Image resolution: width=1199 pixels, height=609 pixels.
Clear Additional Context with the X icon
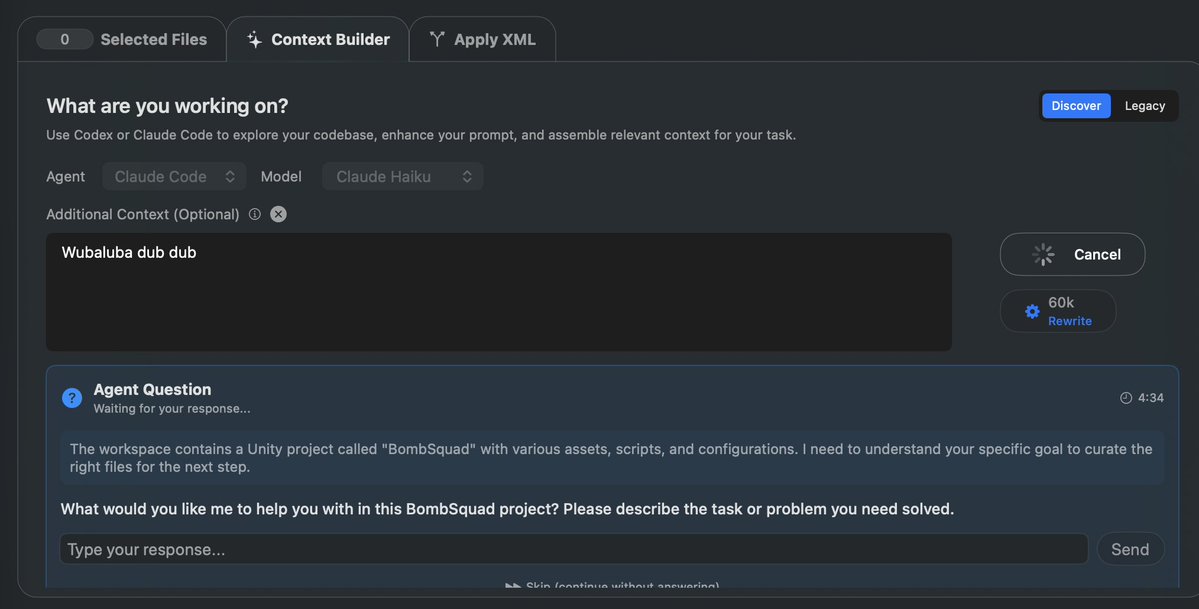278,214
